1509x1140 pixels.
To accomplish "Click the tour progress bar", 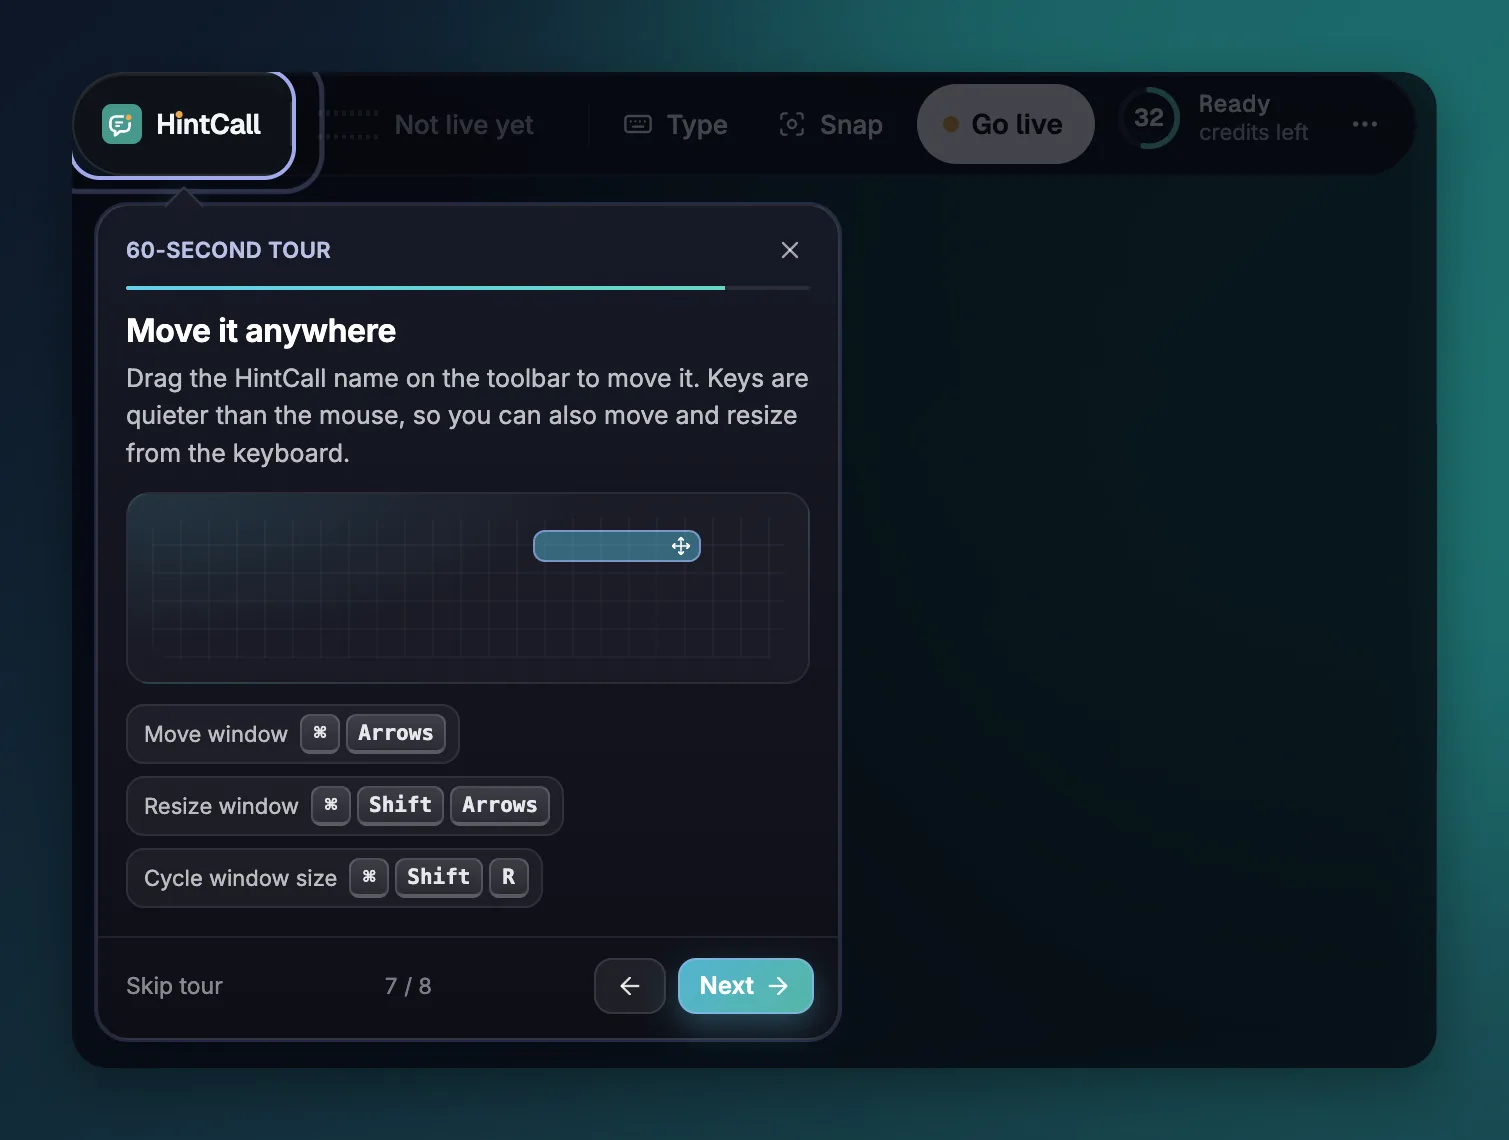I will click(468, 288).
